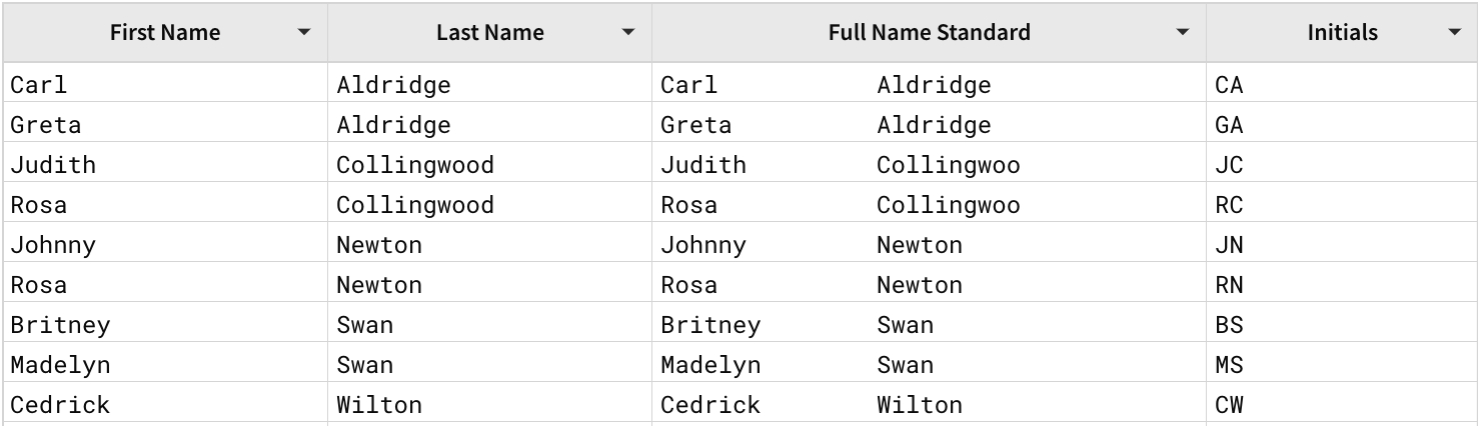Open the Initials column filter dropdown

[x=1454, y=33]
